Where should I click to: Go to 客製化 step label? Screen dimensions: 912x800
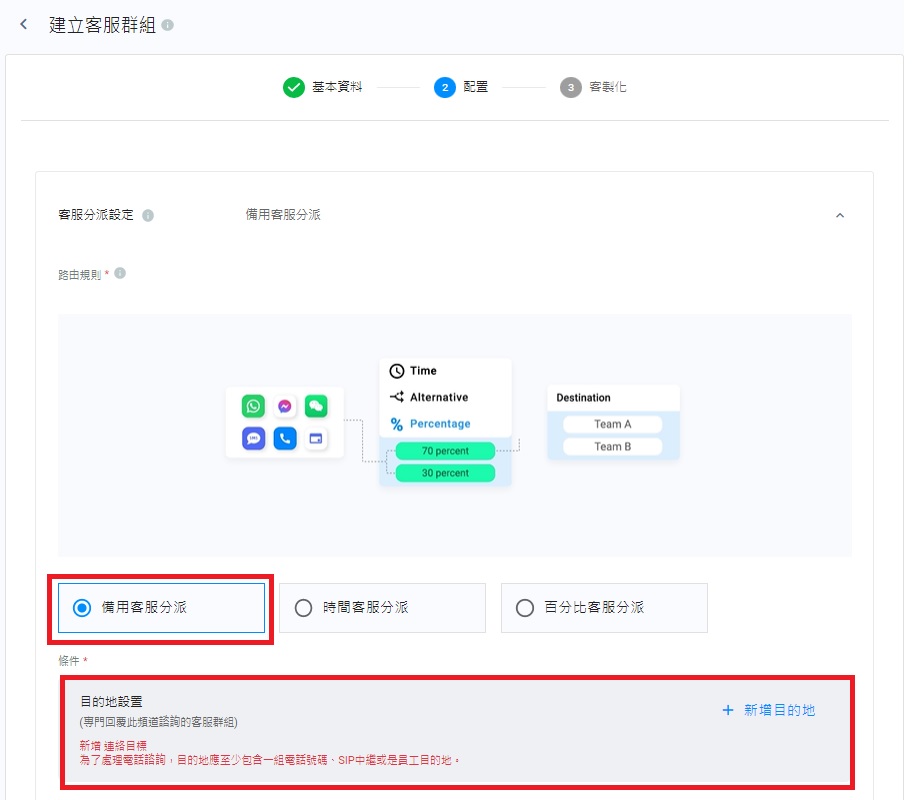click(607, 87)
